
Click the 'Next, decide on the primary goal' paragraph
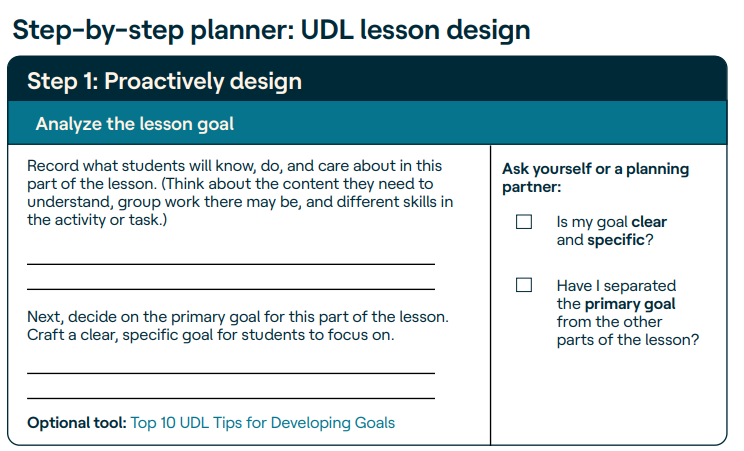[x=238, y=326]
